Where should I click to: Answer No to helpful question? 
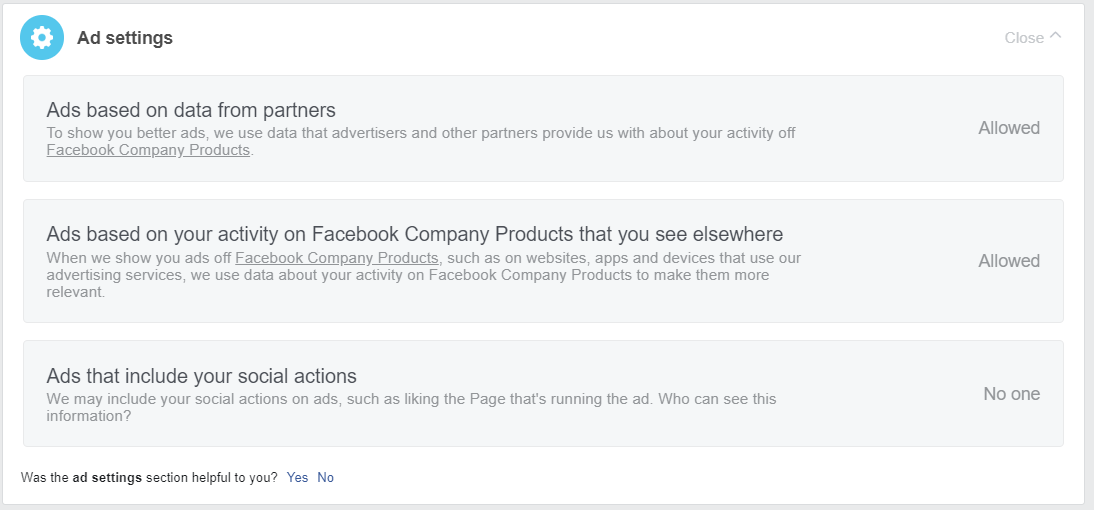(x=325, y=478)
